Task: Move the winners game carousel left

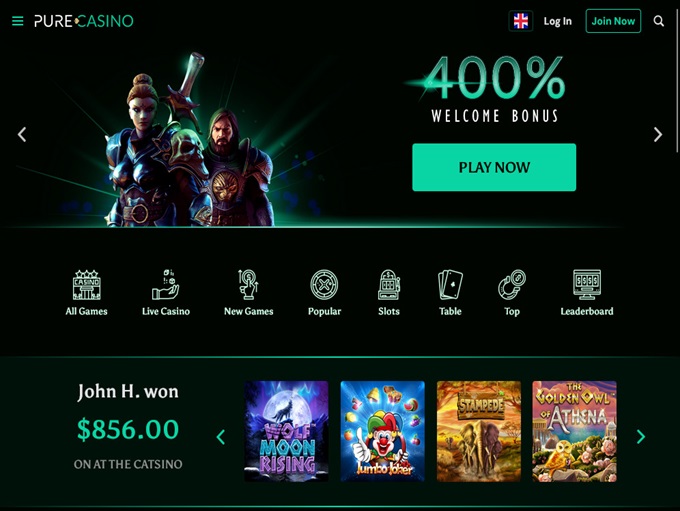Action: coord(221,436)
